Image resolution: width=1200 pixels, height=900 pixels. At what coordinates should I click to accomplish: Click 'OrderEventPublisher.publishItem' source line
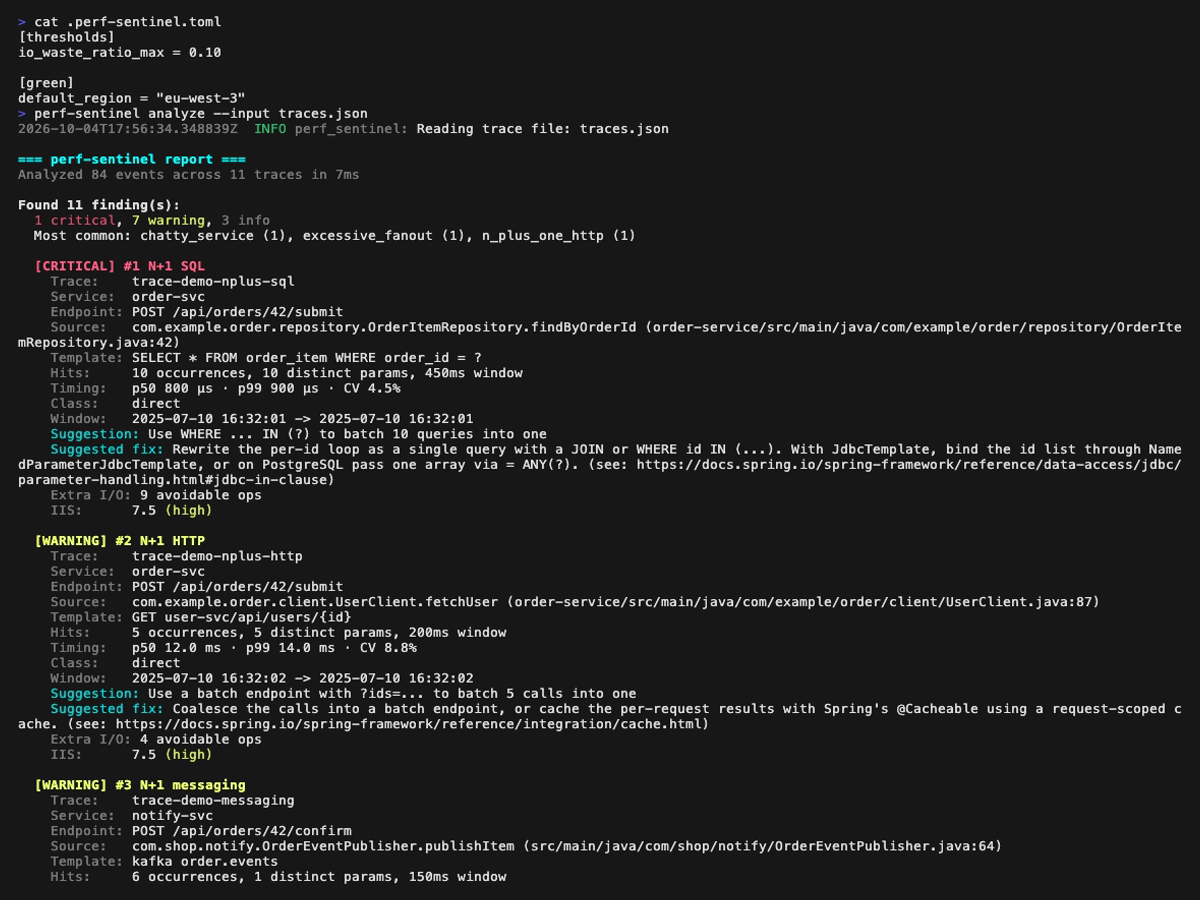click(566, 846)
